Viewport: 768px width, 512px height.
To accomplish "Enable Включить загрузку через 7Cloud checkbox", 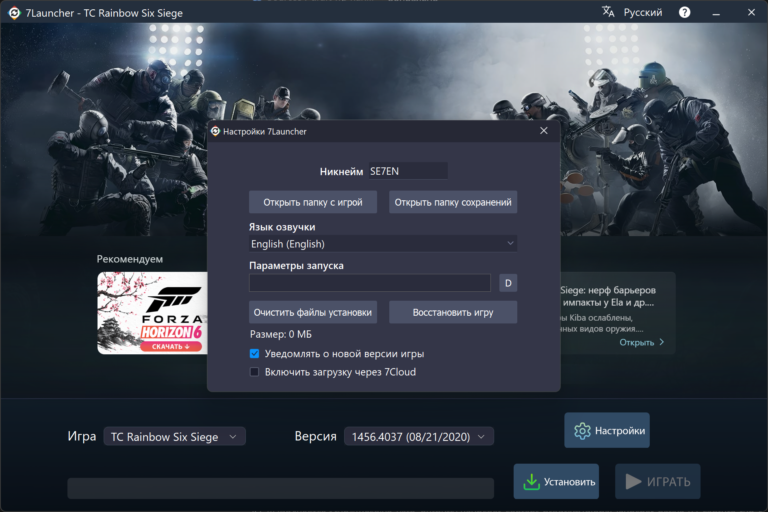I will [x=254, y=372].
